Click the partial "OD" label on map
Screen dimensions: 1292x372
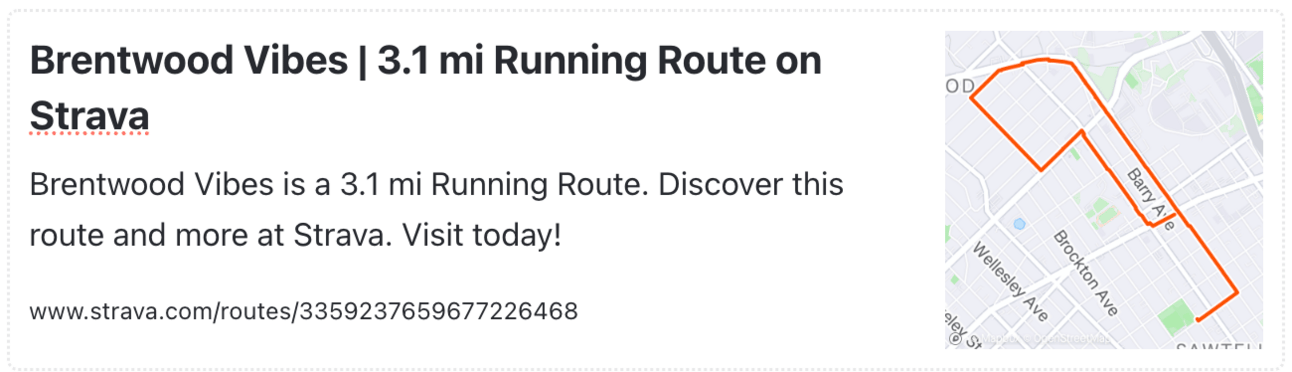coord(959,86)
